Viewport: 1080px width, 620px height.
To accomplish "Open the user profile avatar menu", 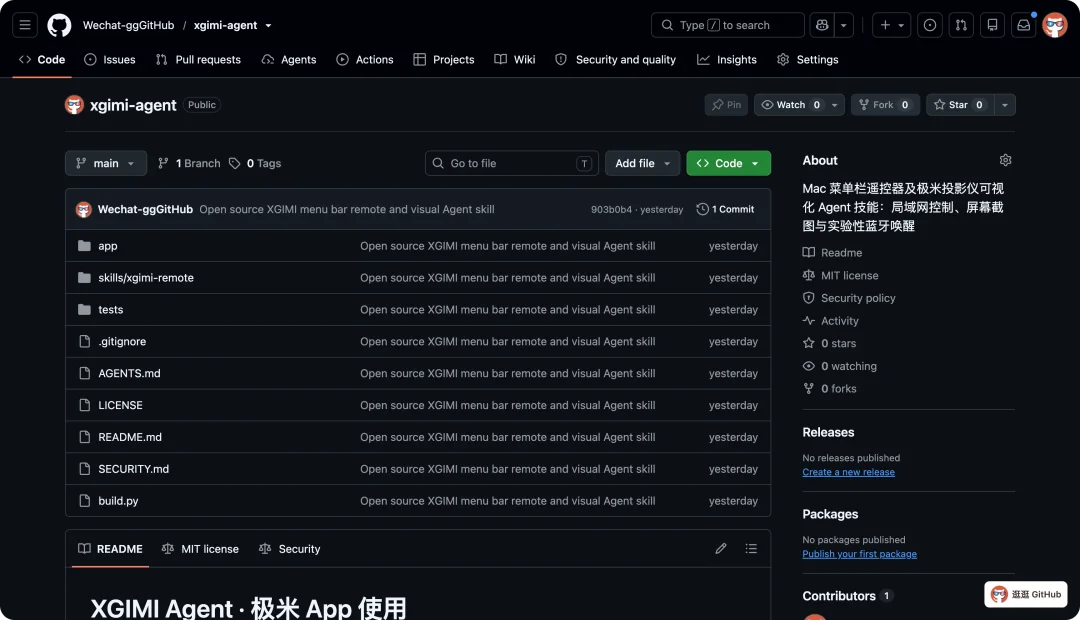I will pyautogui.click(x=1055, y=25).
